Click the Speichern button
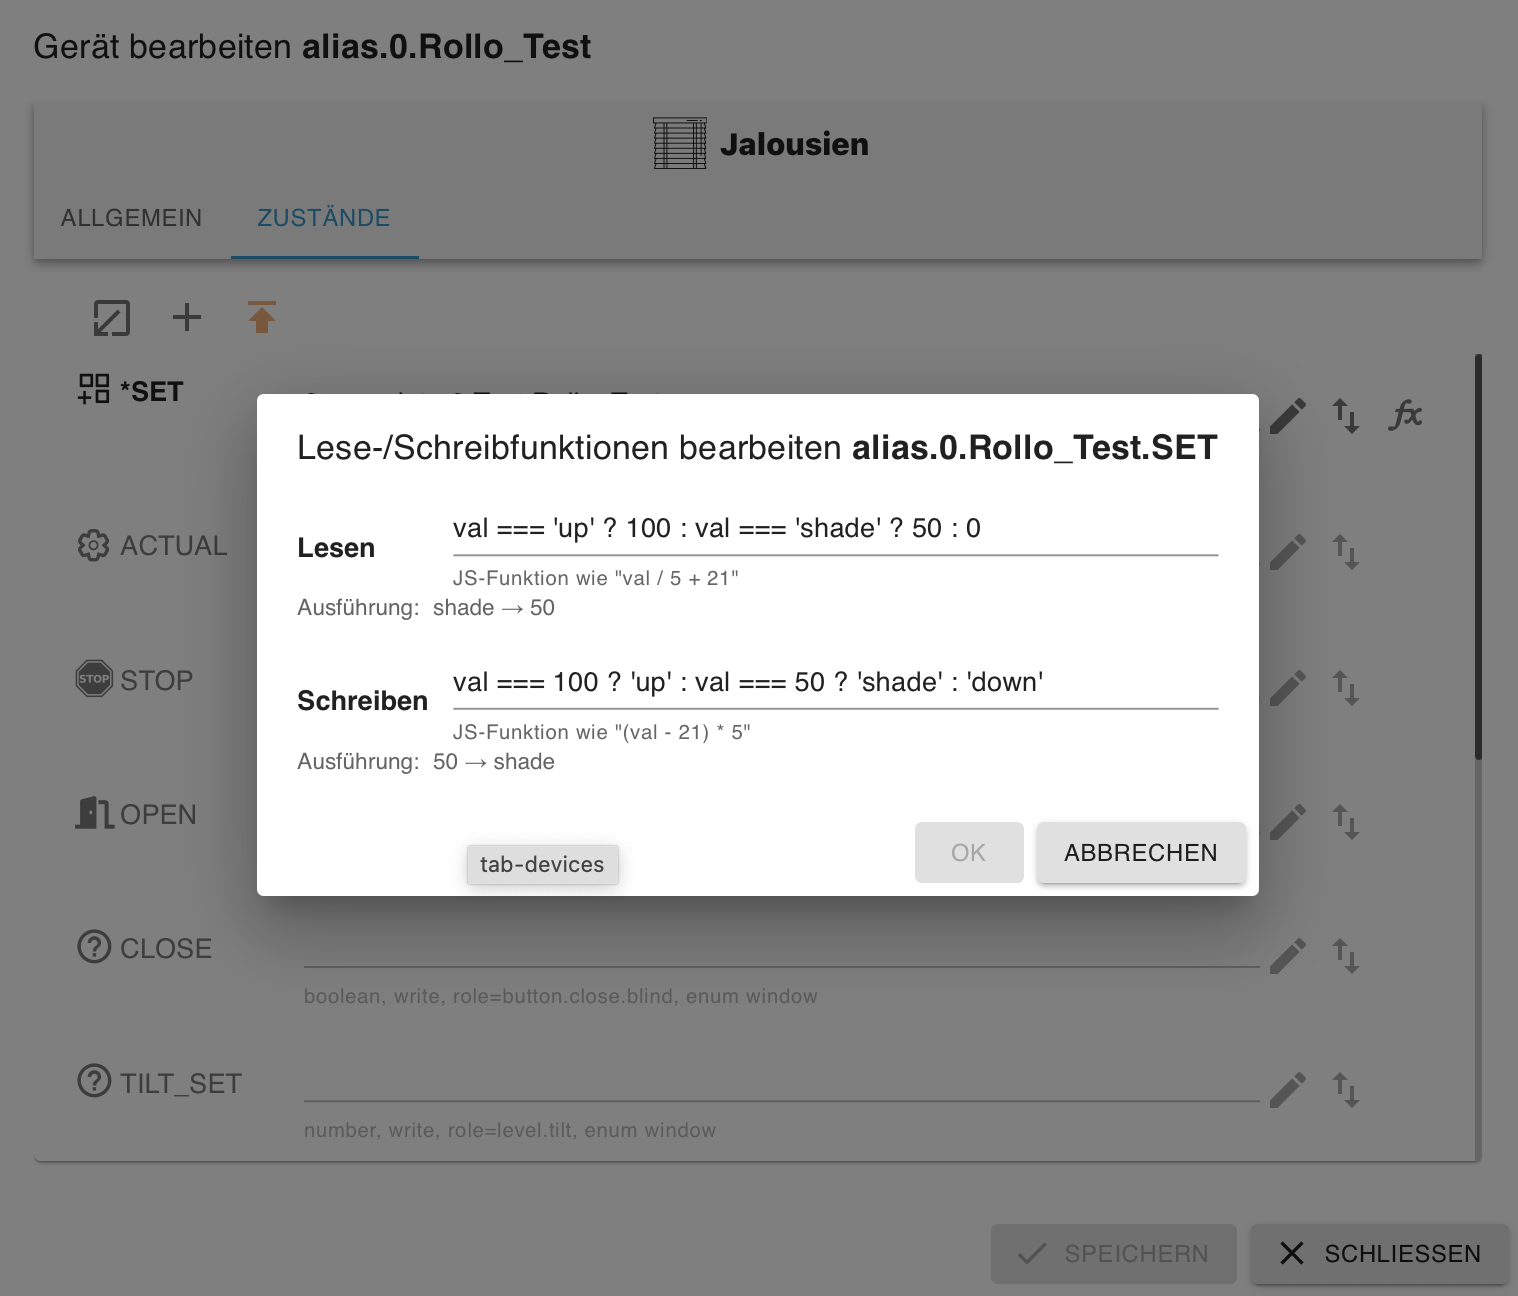The height and width of the screenshot is (1296, 1518). 1113,1253
